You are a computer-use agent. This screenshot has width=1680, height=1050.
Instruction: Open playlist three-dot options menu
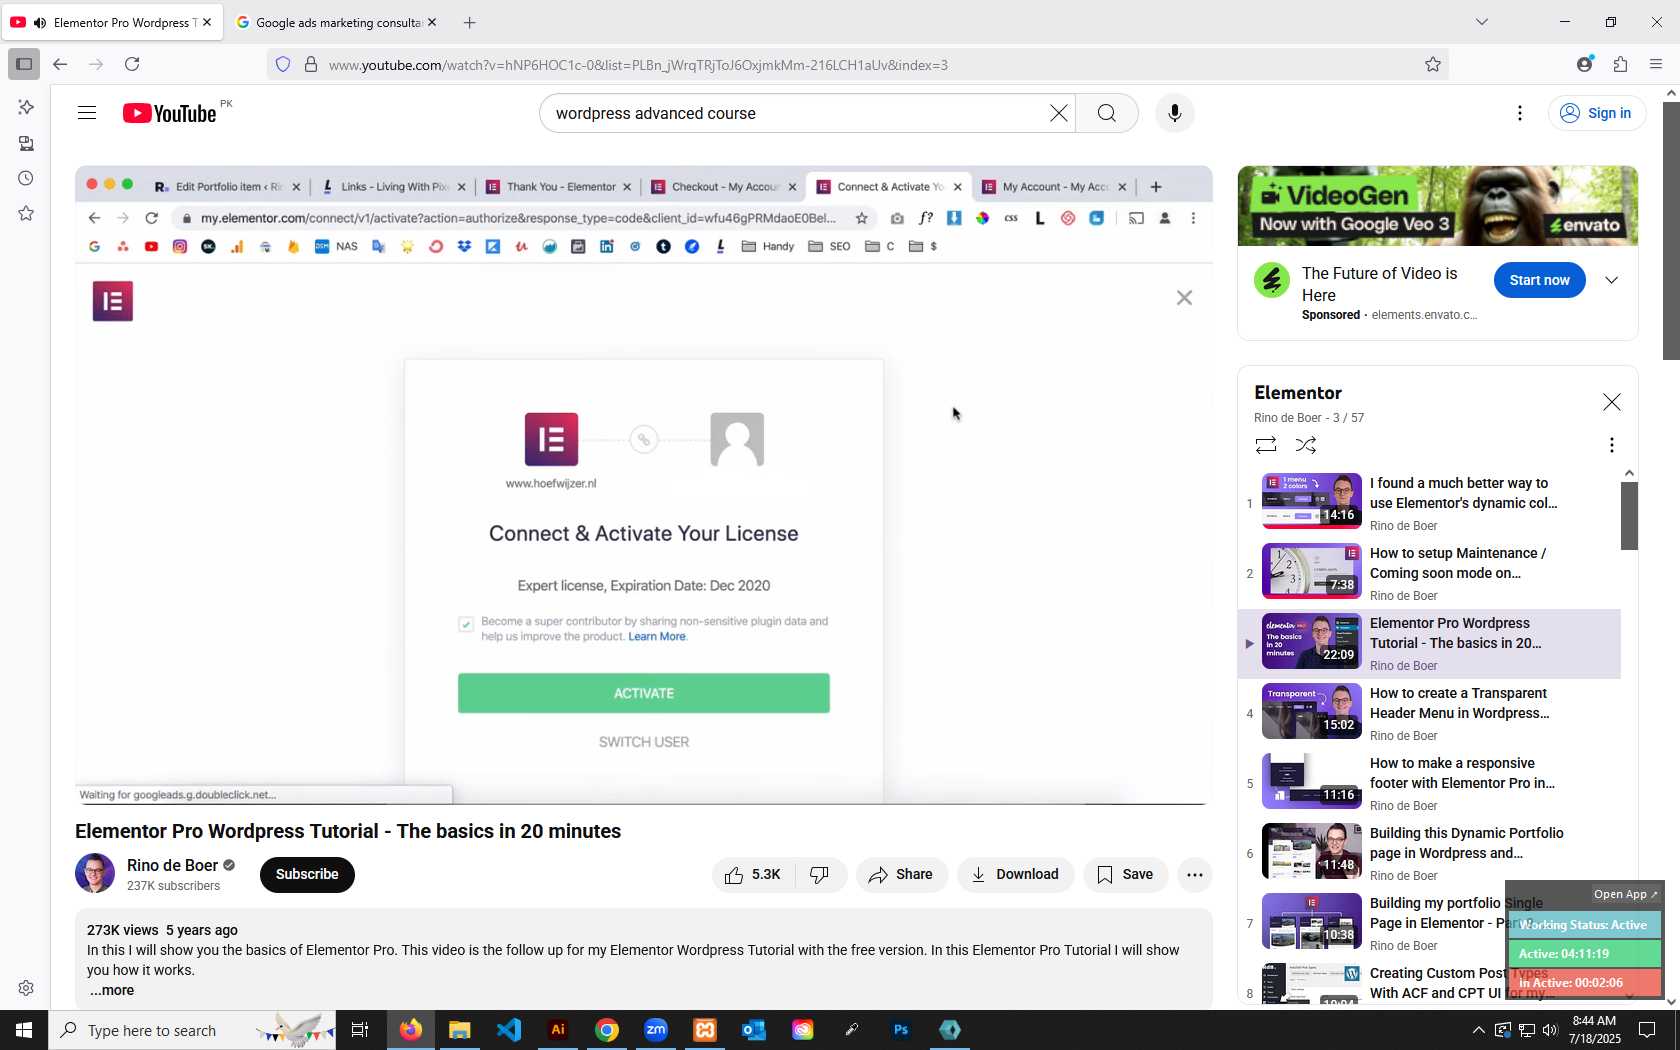click(1611, 445)
